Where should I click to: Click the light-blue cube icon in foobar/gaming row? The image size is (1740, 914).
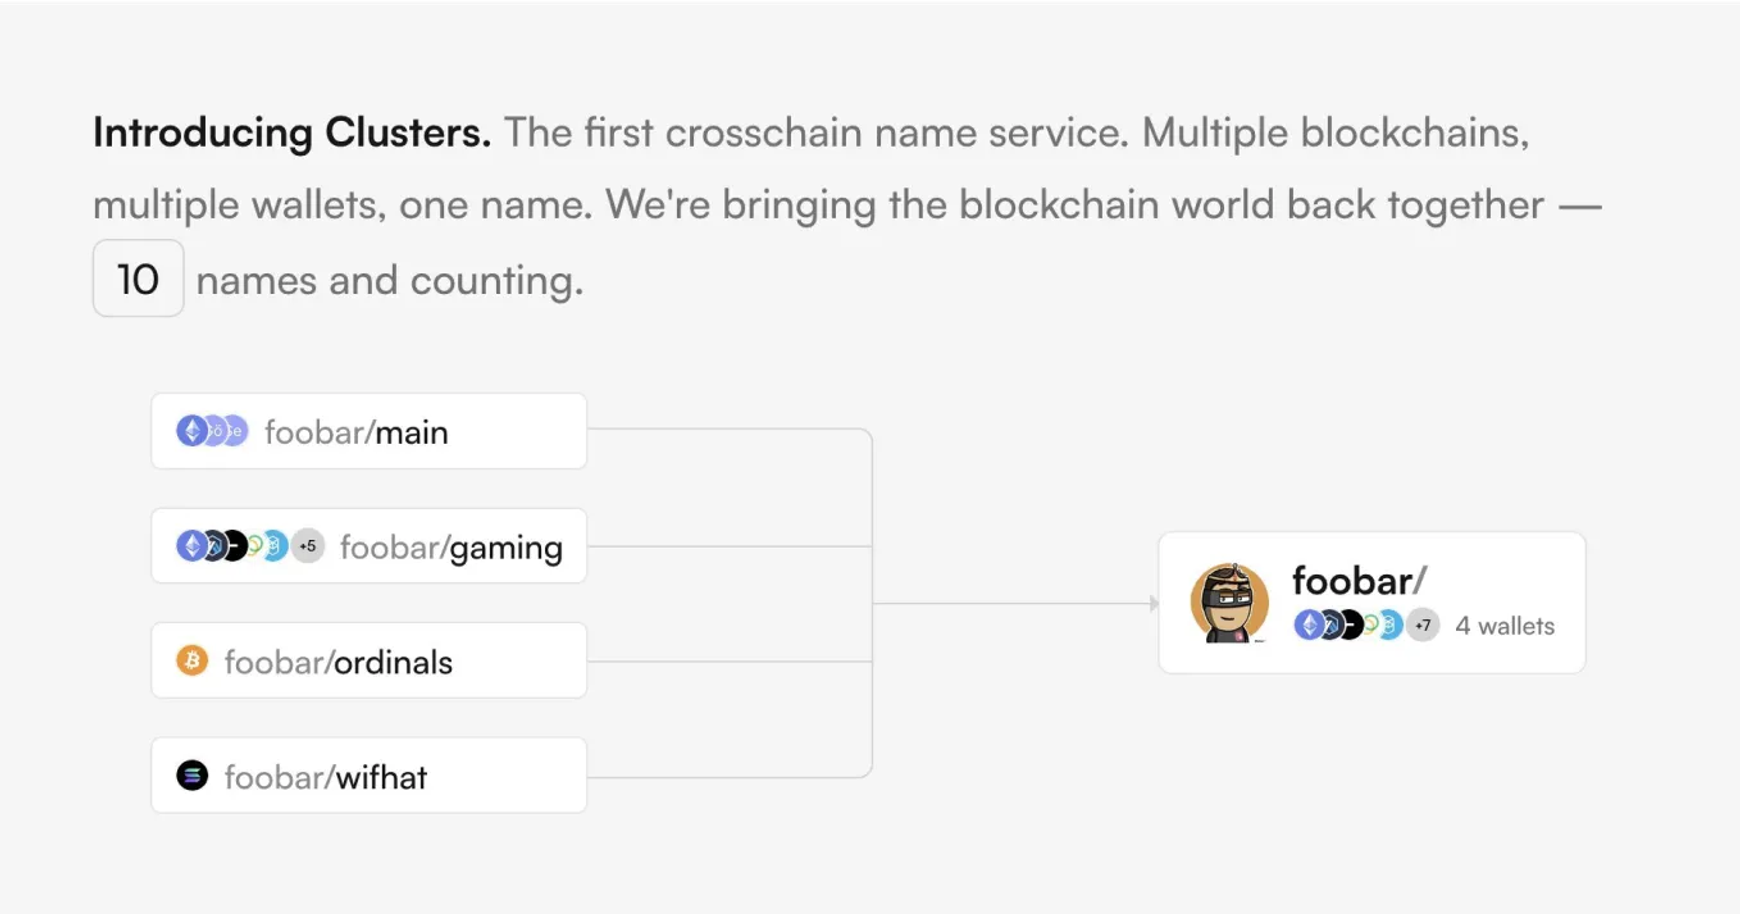coord(275,546)
